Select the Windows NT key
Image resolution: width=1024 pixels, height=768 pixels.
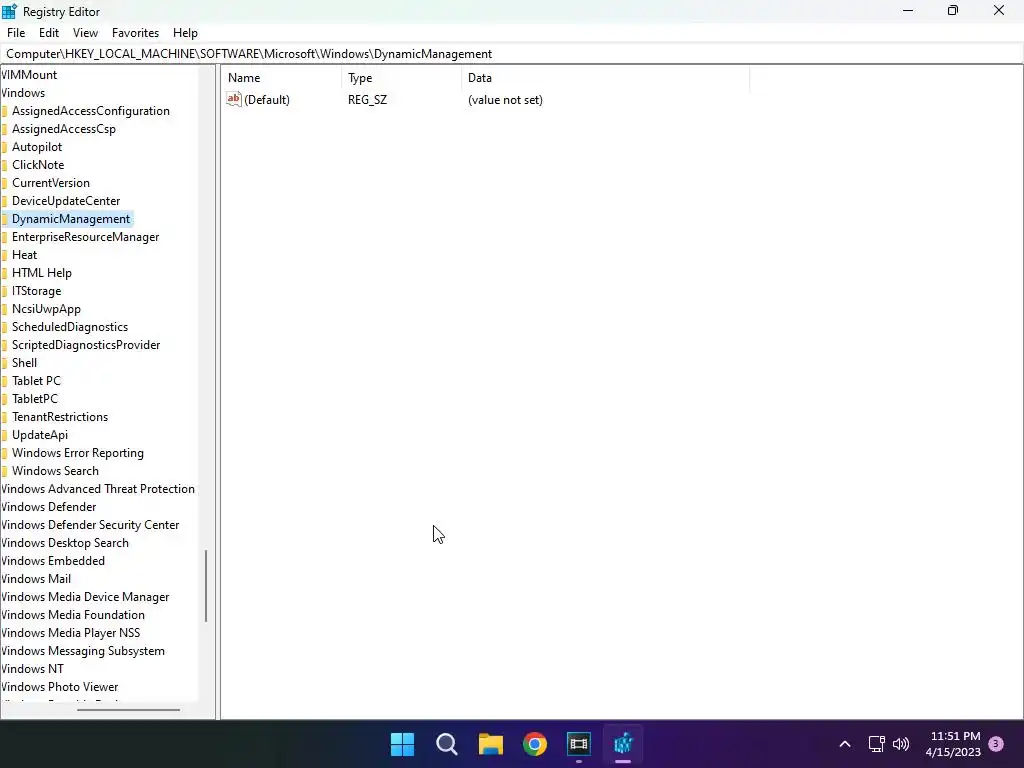click(x=32, y=668)
